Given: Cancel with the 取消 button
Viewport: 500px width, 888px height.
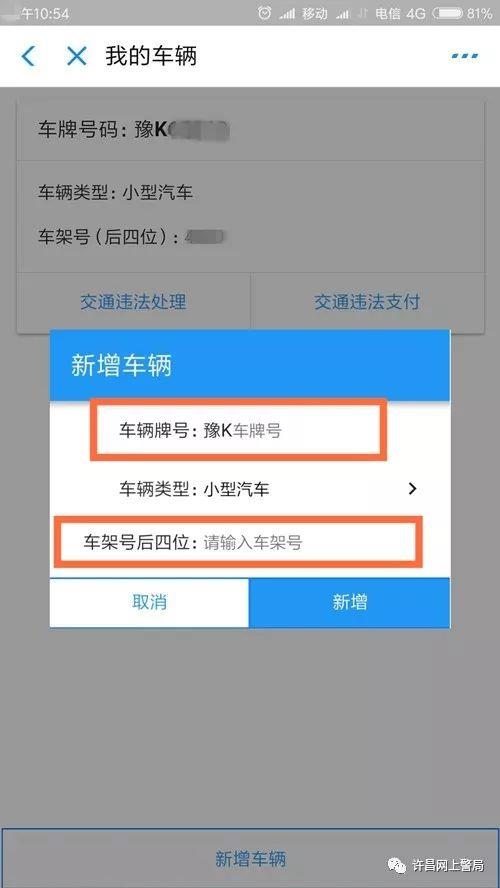Looking at the screenshot, I should pyautogui.click(x=149, y=603).
